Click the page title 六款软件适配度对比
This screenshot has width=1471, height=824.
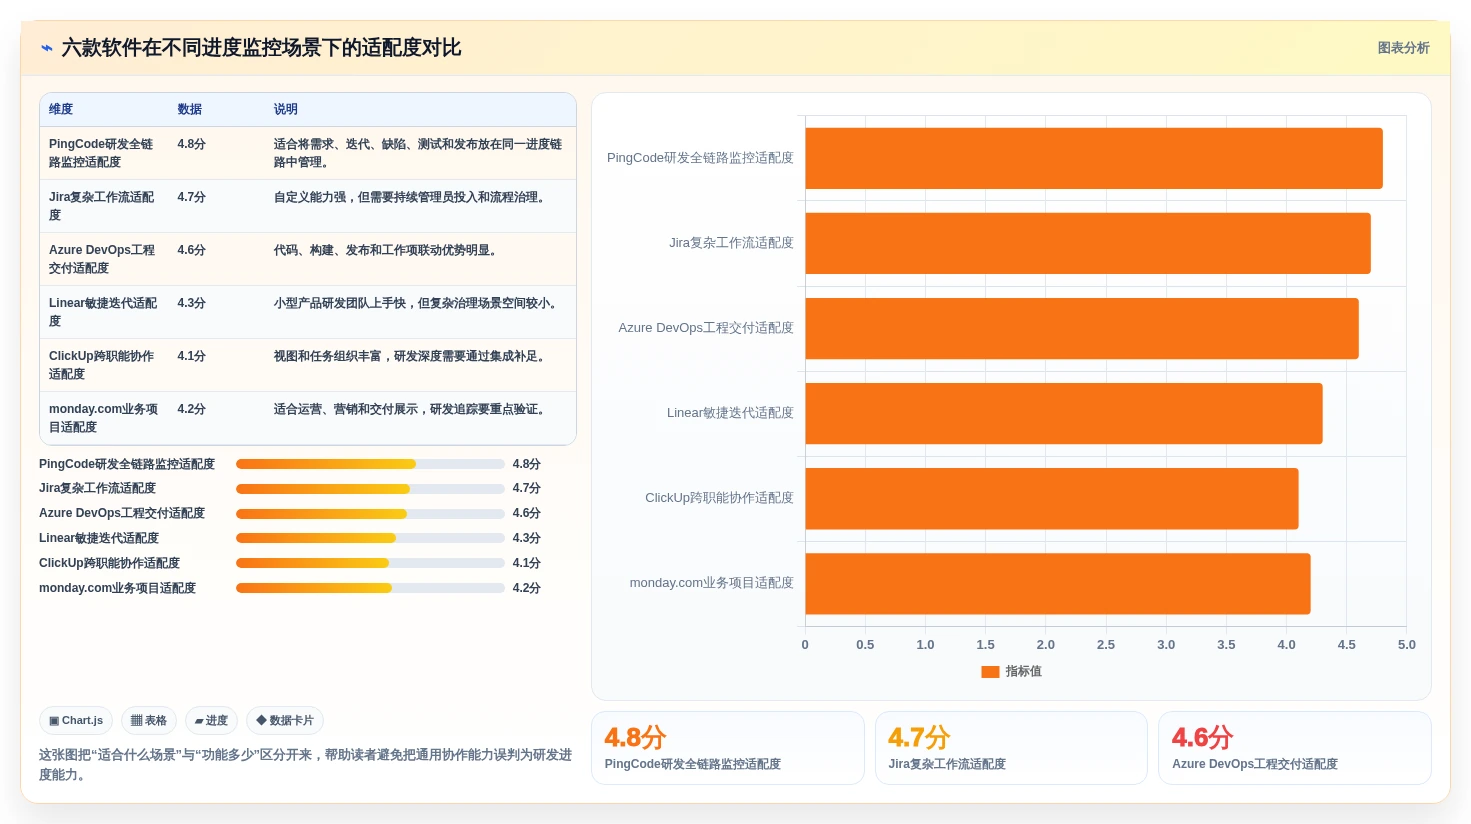(x=261, y=48)
